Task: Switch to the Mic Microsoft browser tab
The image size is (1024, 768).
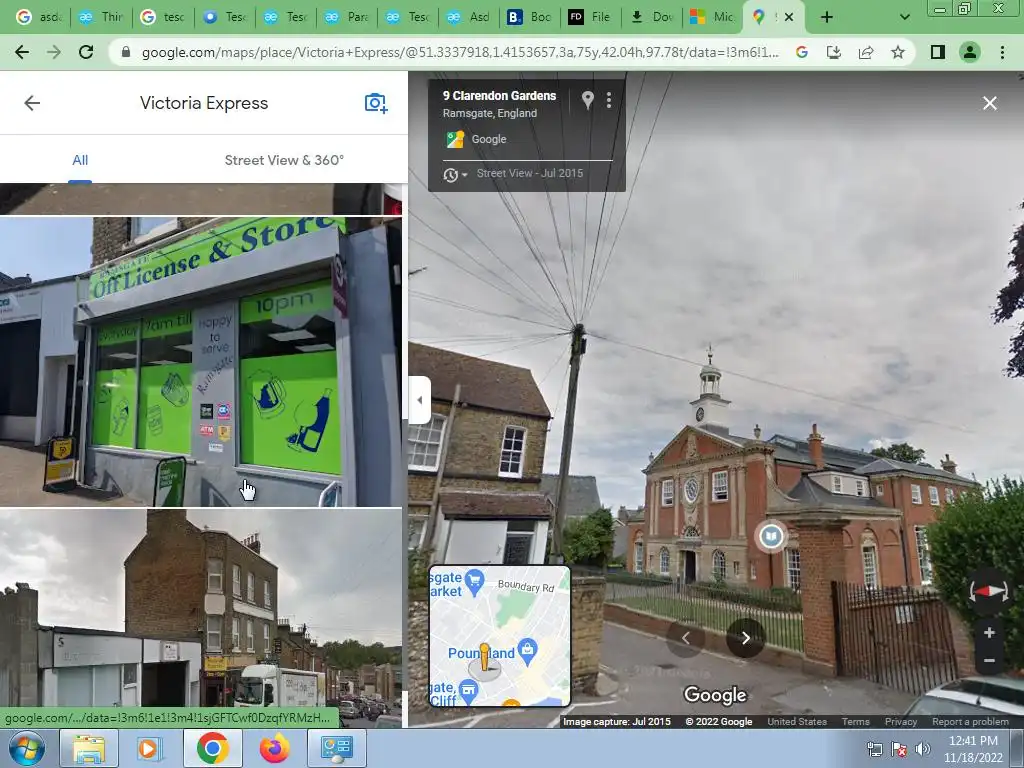Action: pyautogui.click(x=712, y=17)
